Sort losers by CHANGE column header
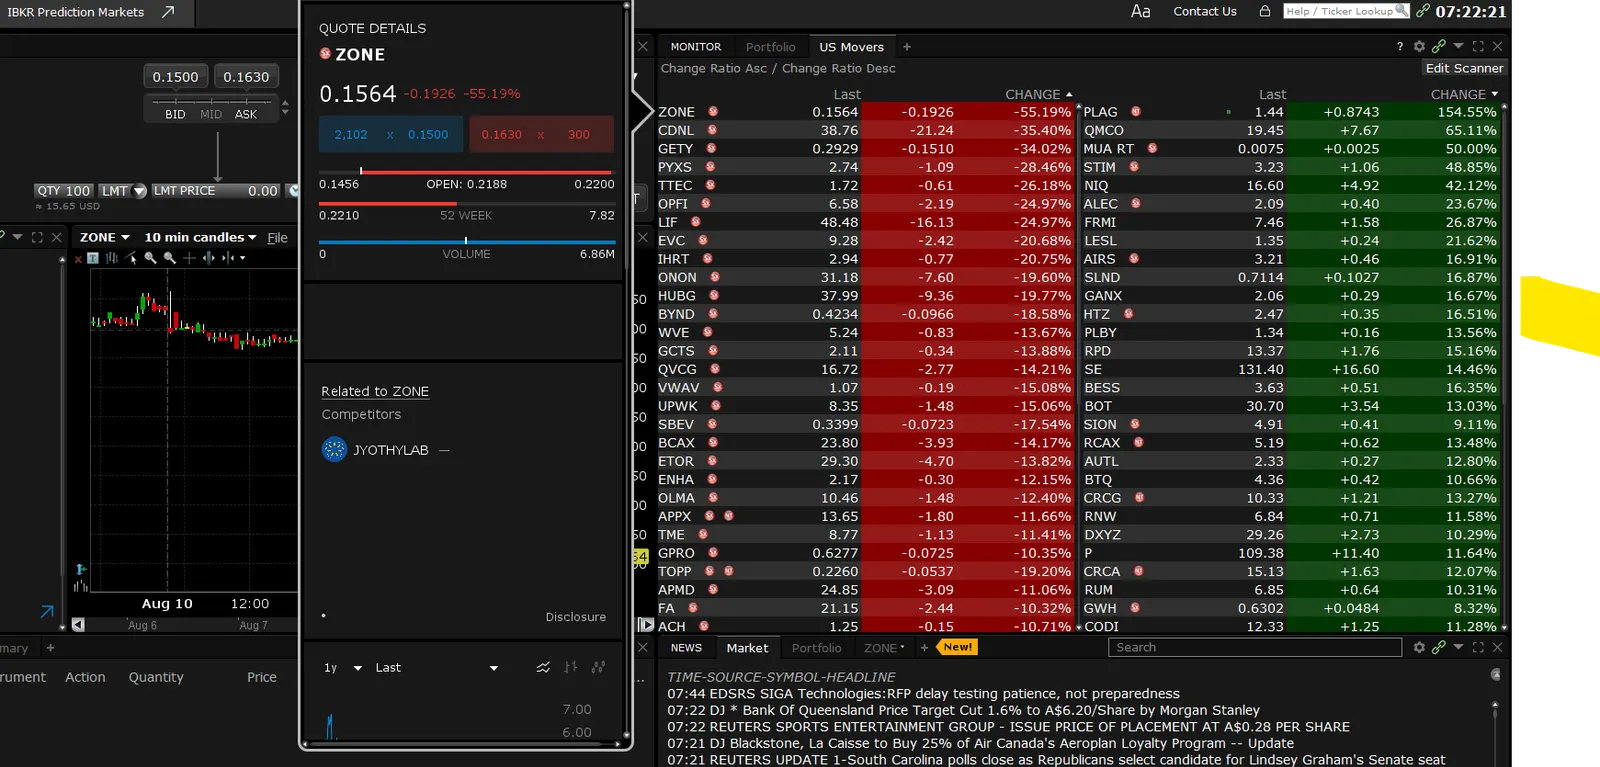Screen dimensions: 1600x767 tap(1038, 94)
